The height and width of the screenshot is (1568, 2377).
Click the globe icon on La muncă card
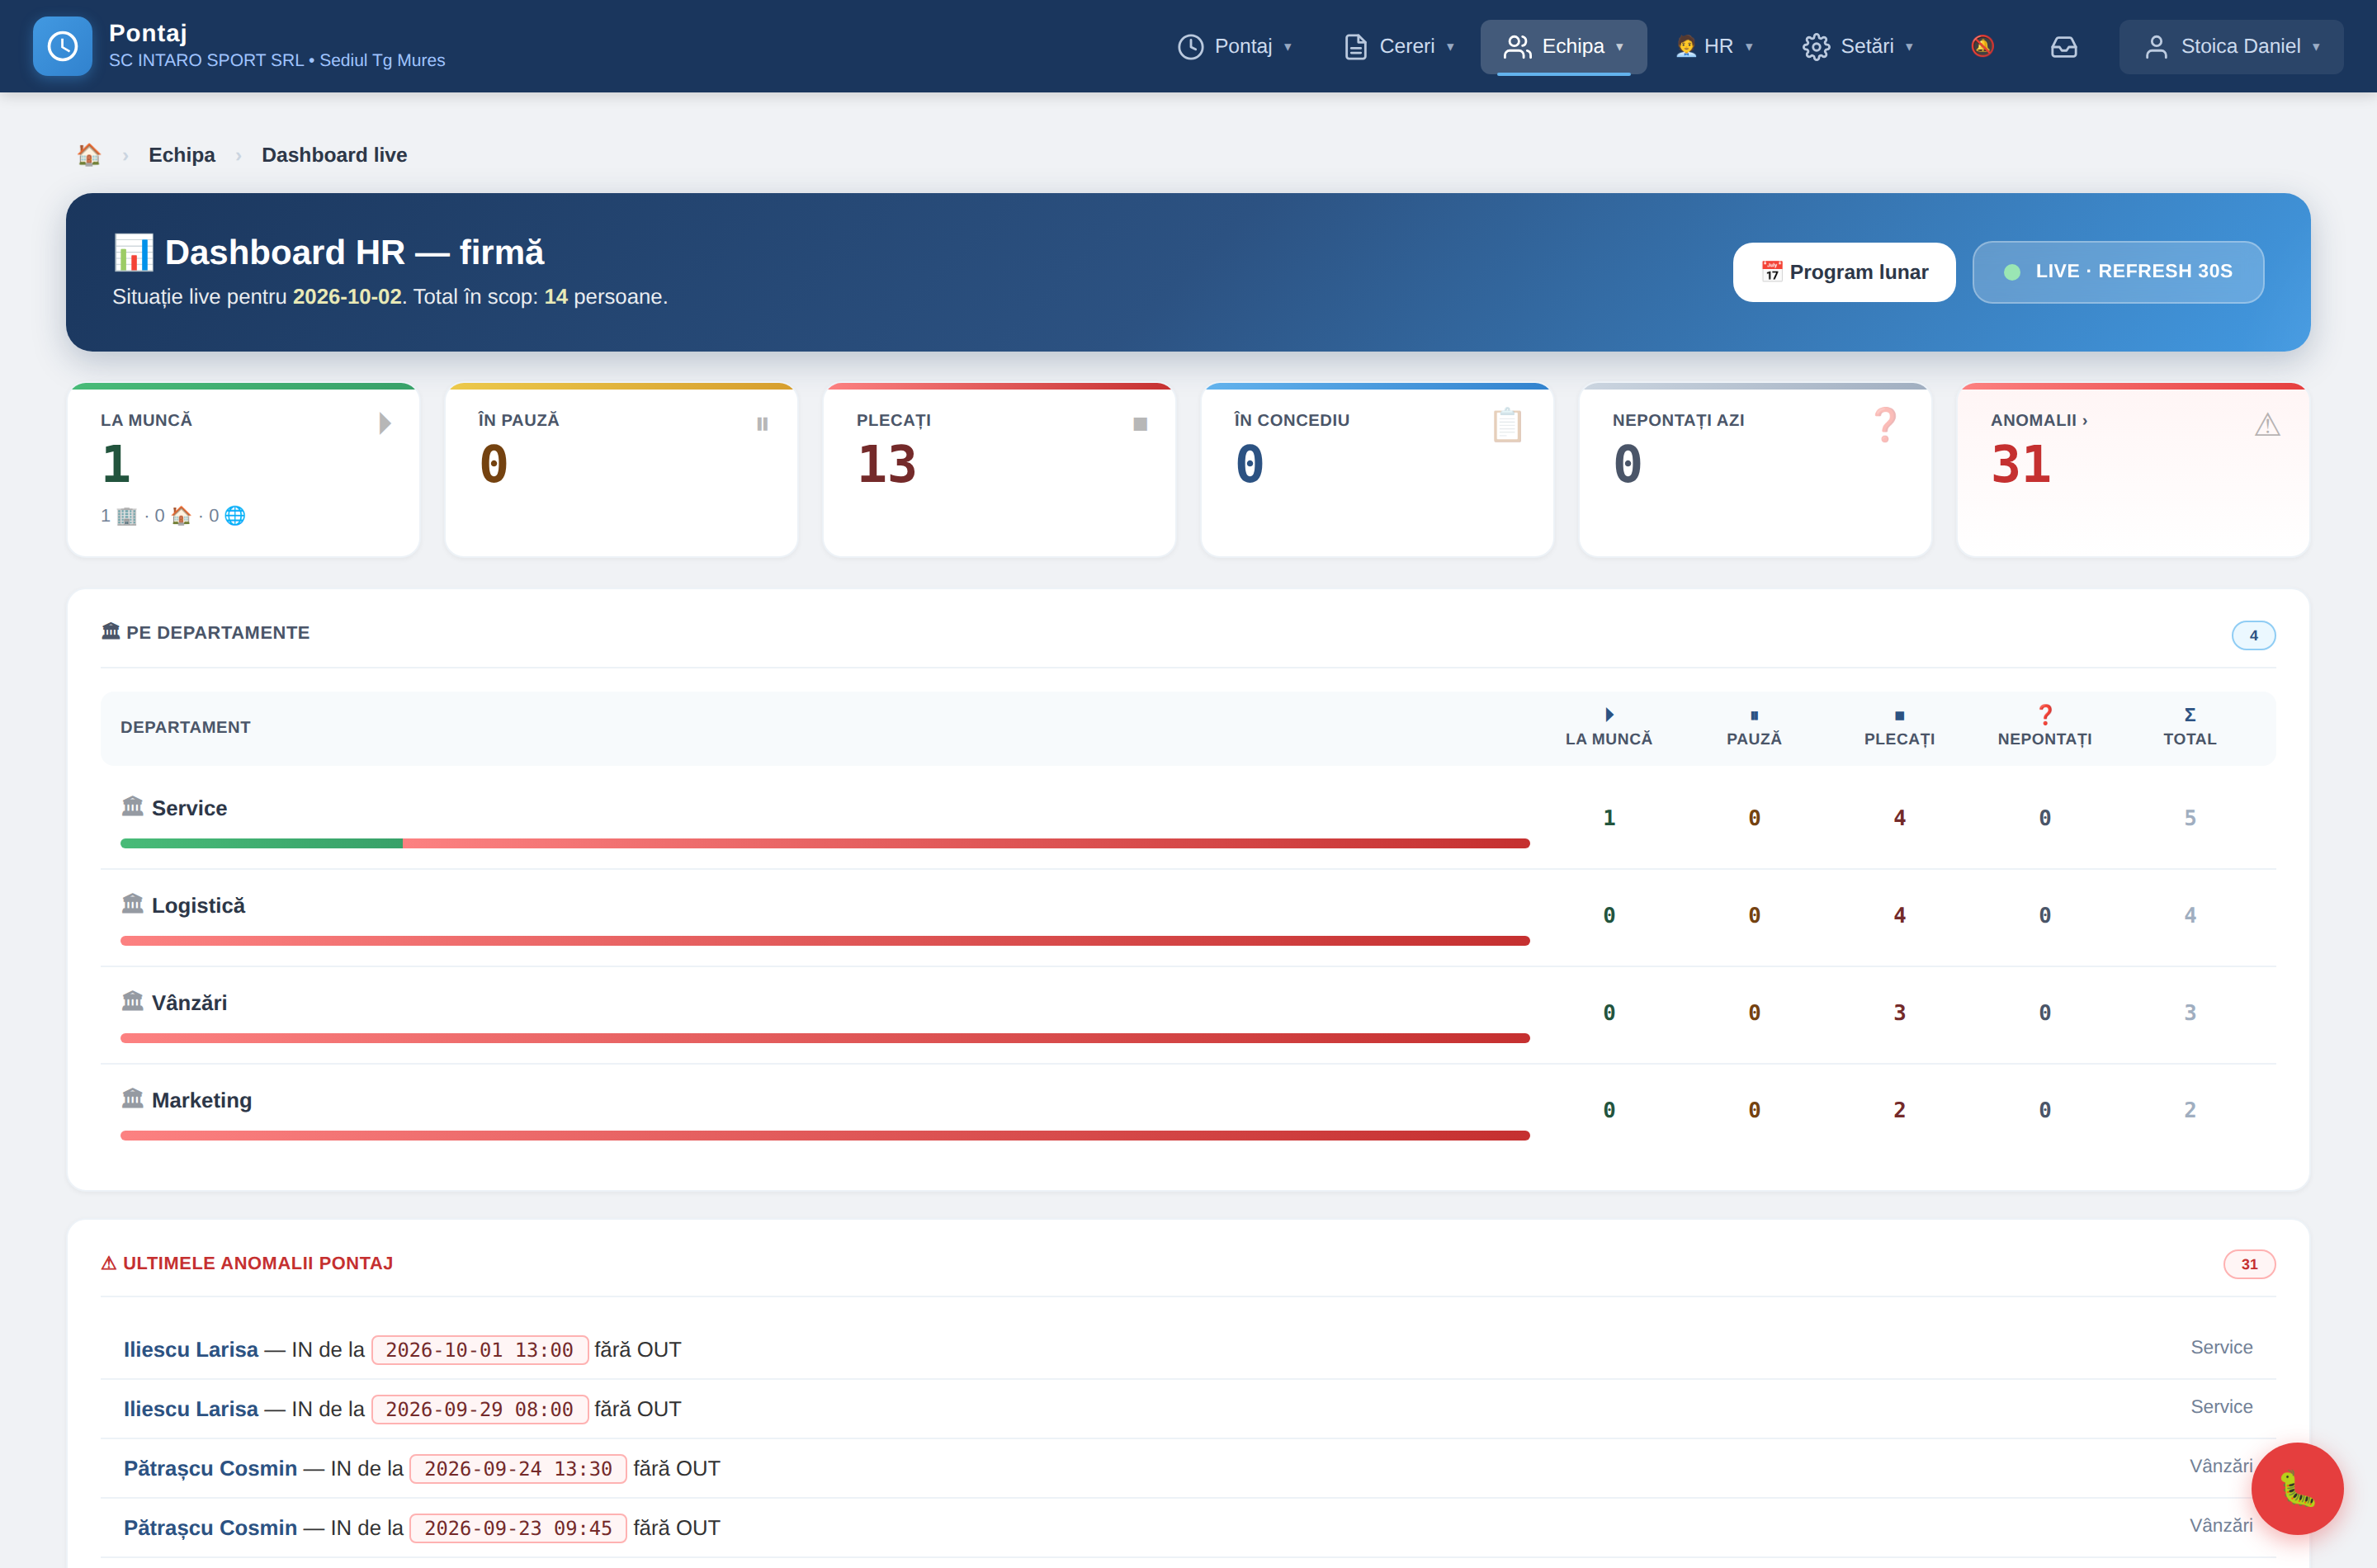click(x=235, y=516)
